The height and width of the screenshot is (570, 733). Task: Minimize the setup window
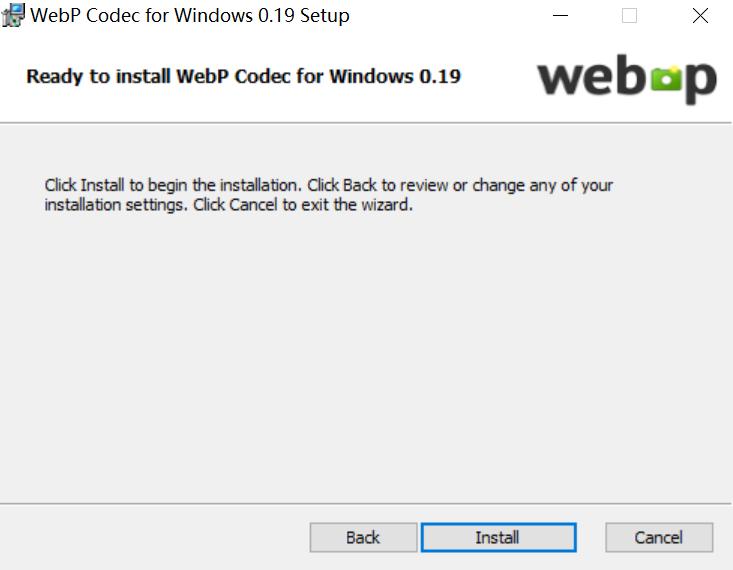[561, 16]
